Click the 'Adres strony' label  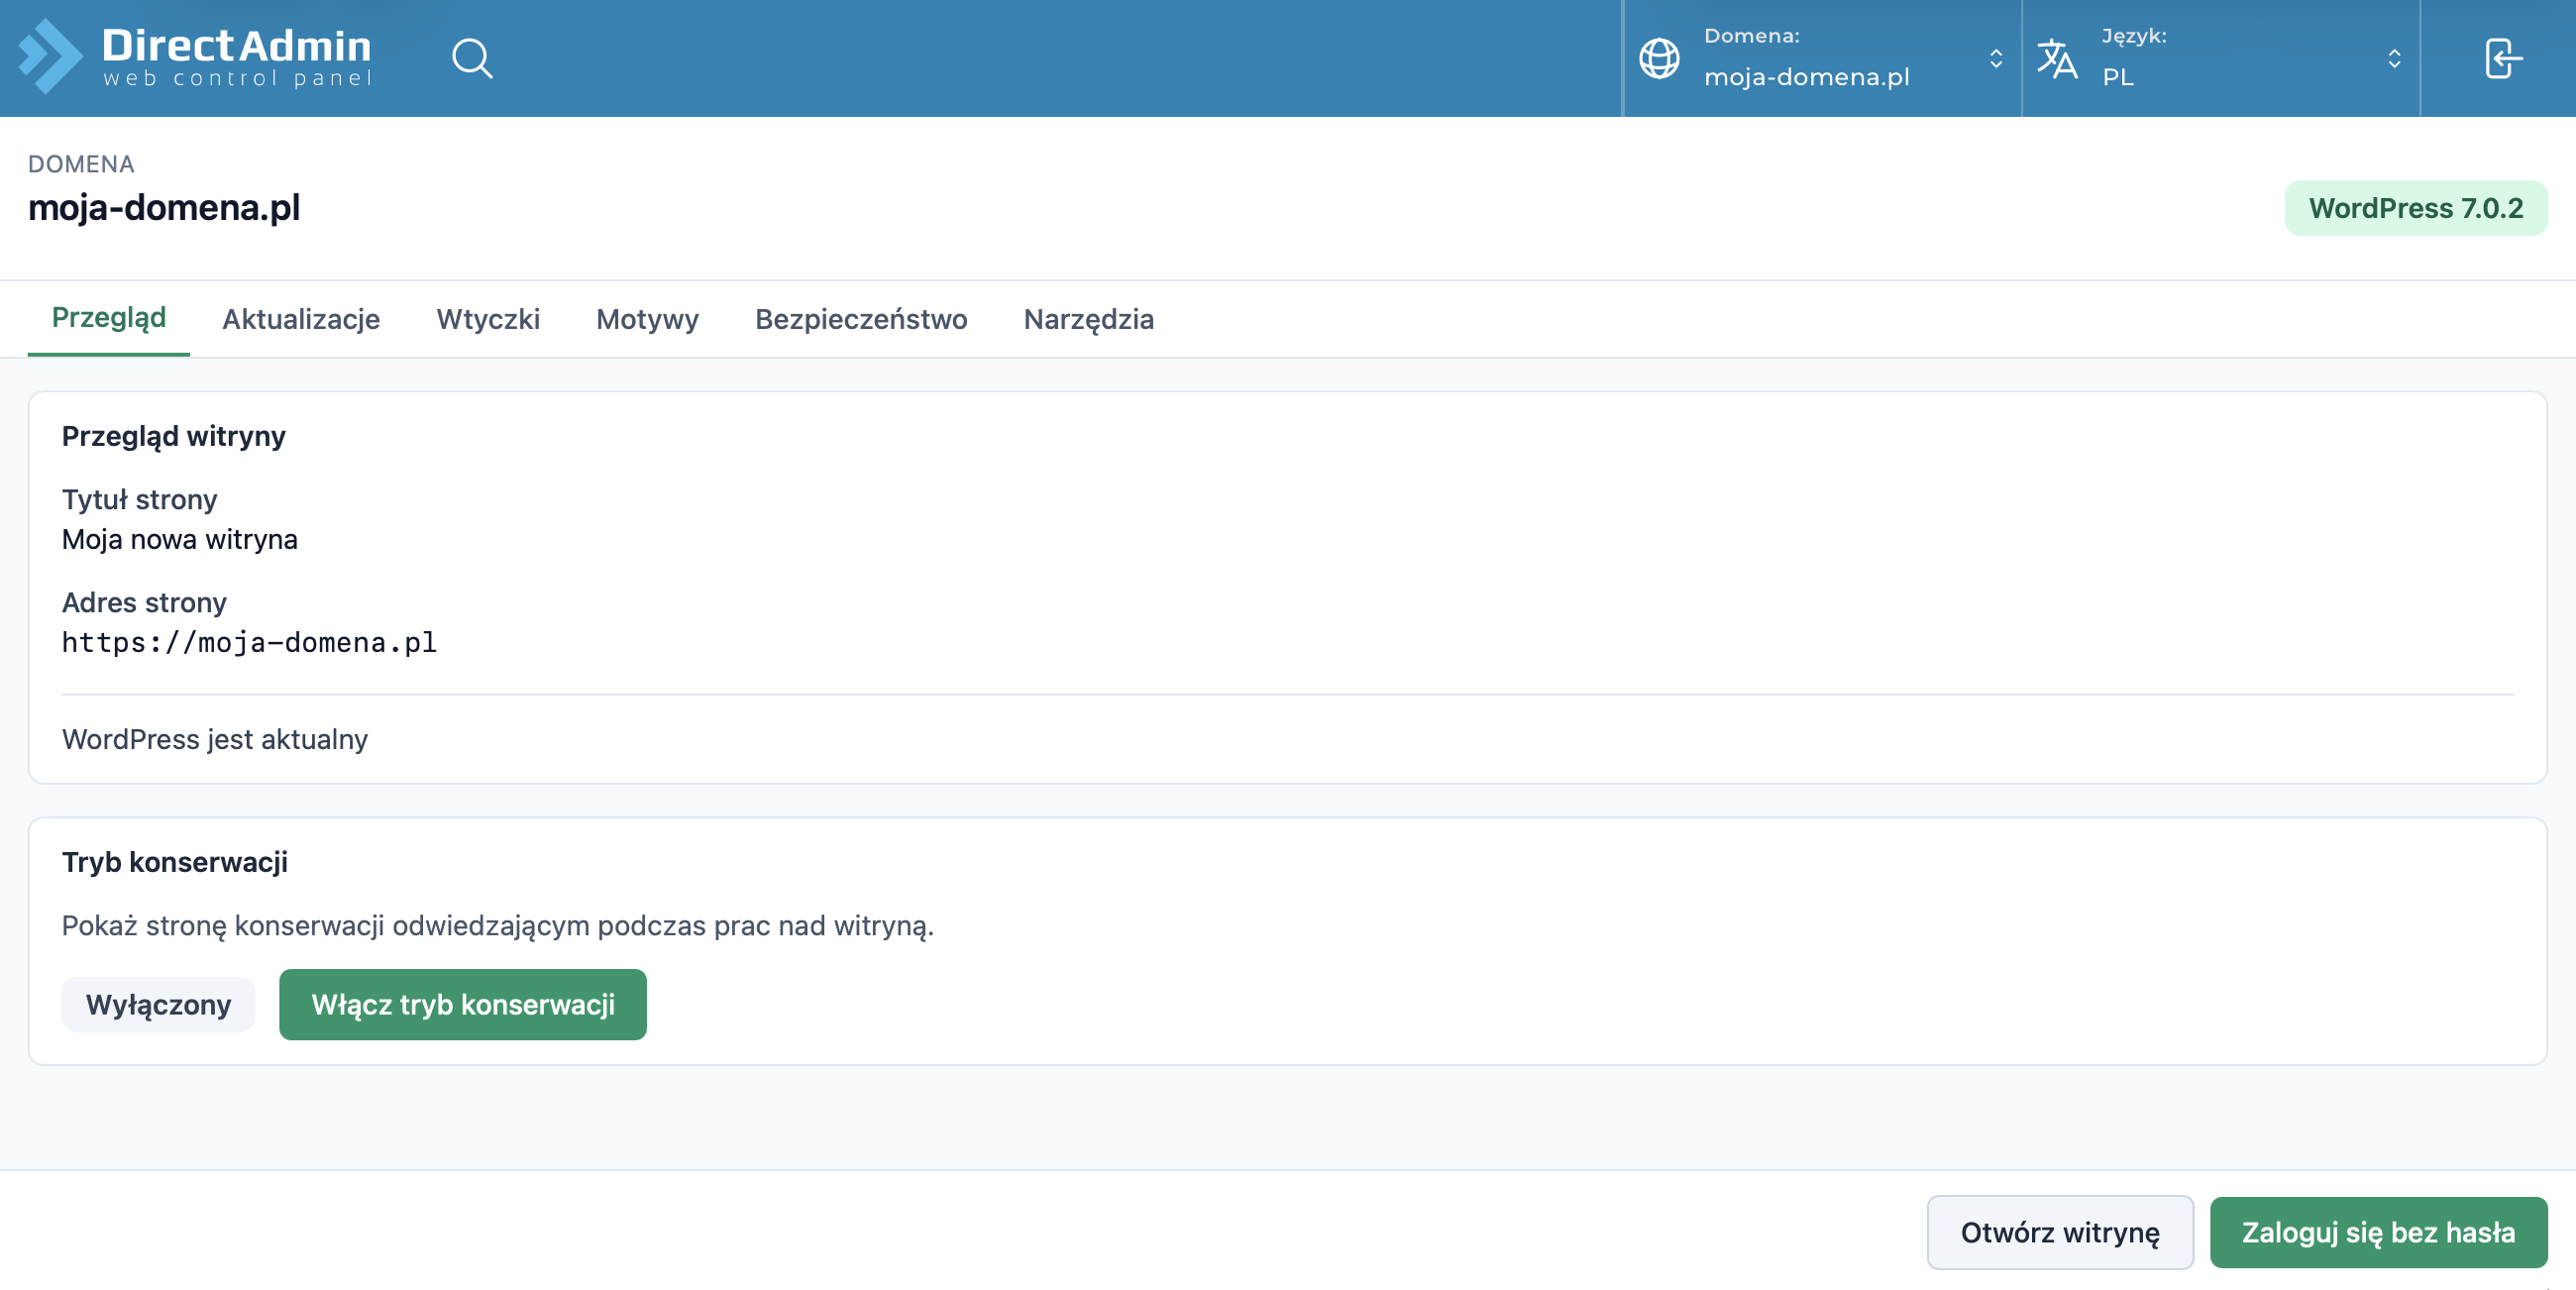tap(144, 602)
